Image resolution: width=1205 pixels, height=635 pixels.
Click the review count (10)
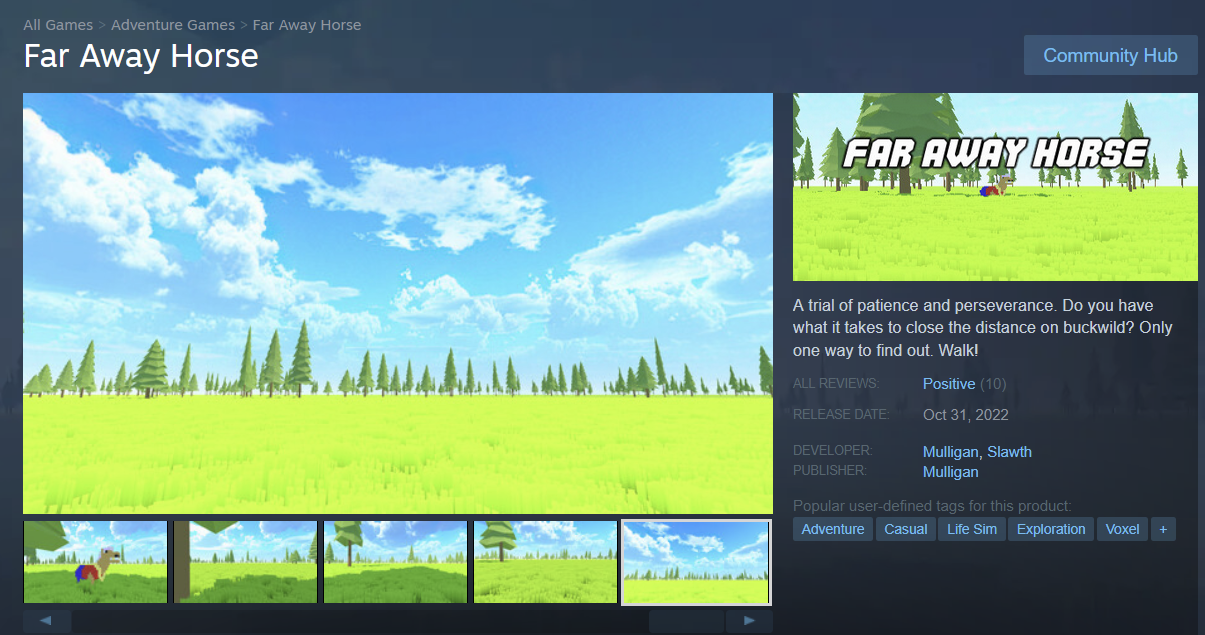click(x=993, y=384)
